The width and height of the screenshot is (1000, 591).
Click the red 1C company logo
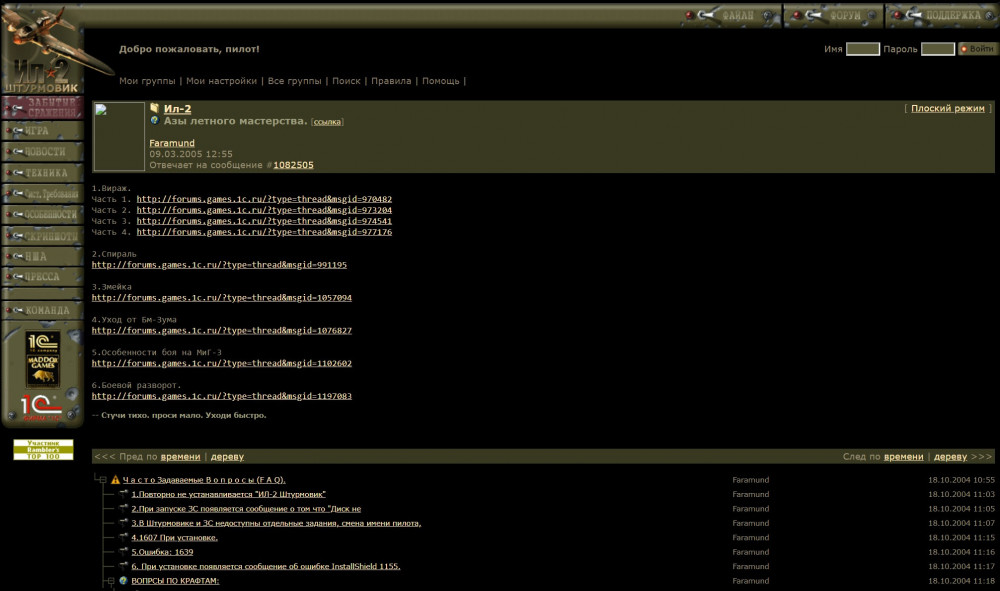point(41,407)
